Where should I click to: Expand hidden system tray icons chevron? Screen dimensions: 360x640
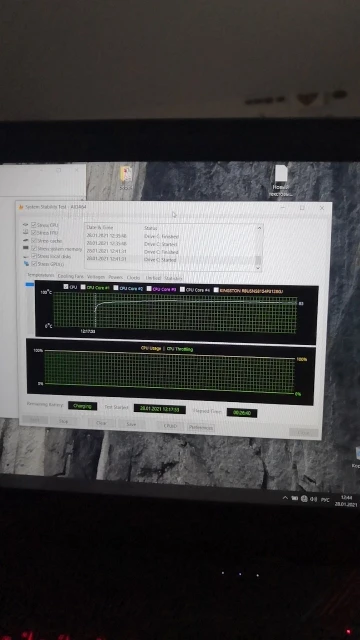[285, 498]
